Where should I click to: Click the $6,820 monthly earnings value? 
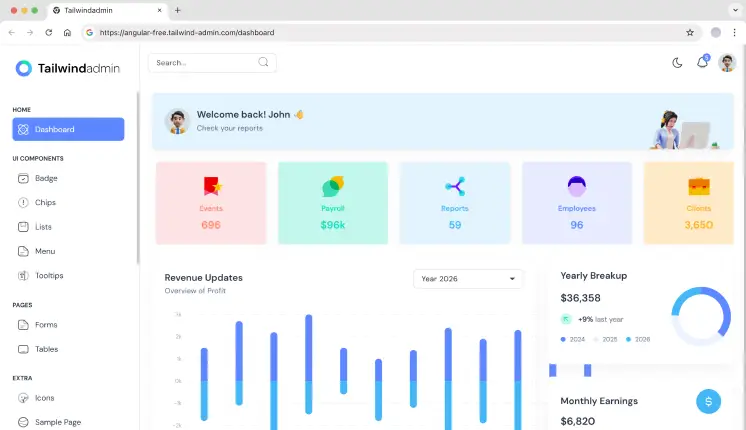pyautogui.click(x=578, y=421)
